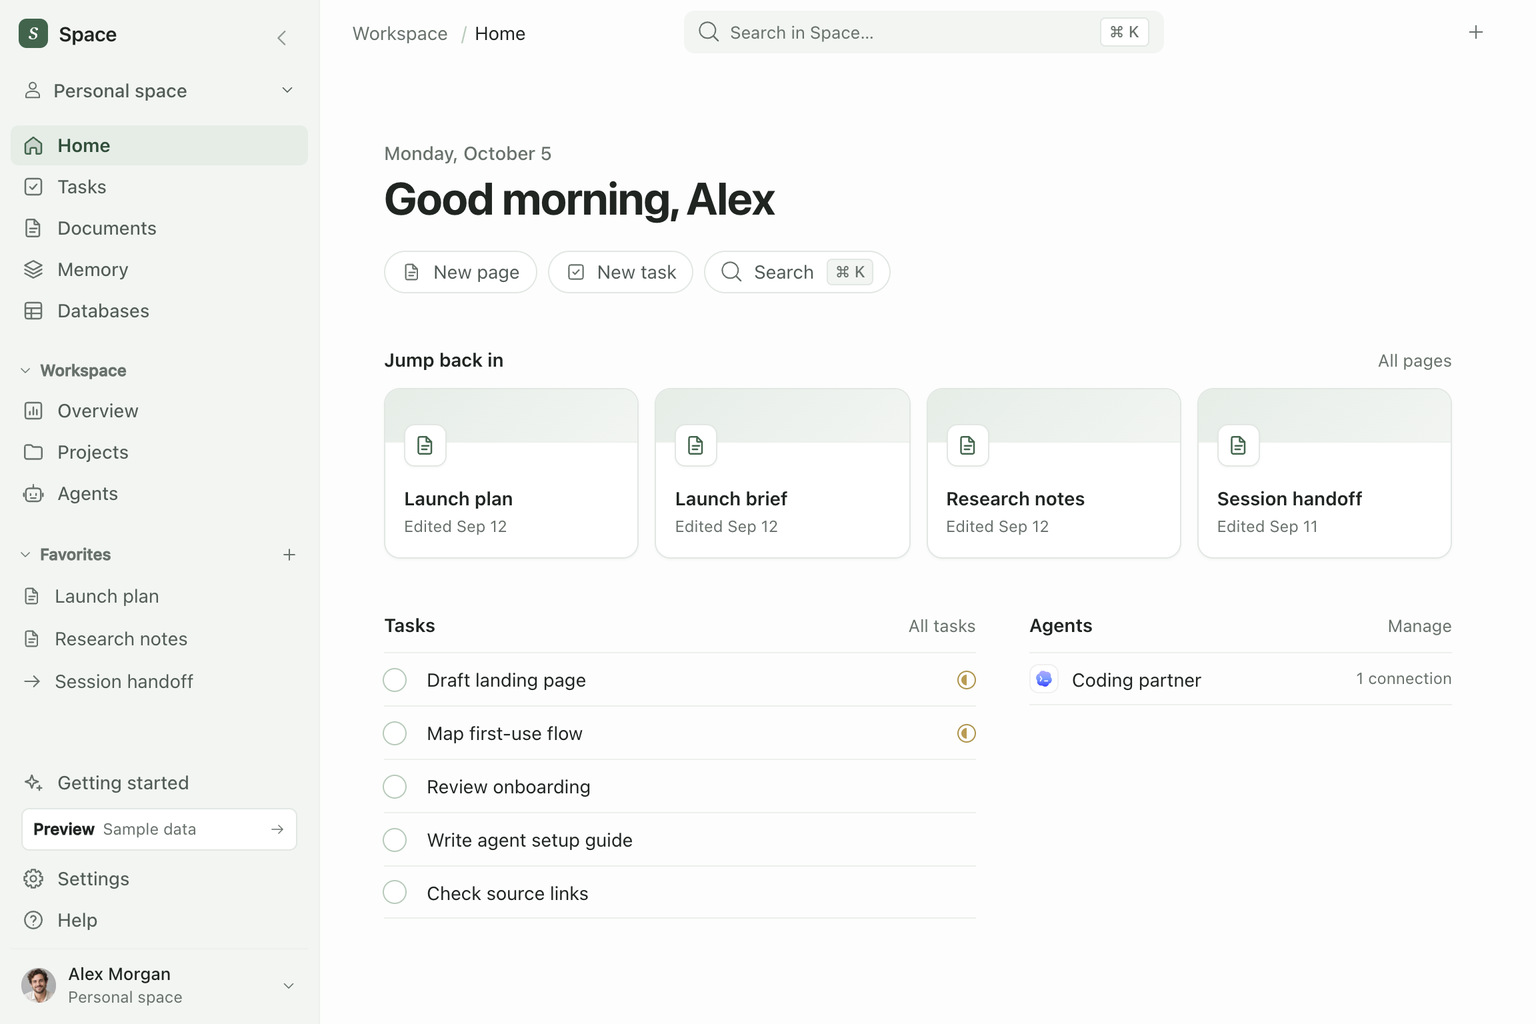
Task: Go to Documents in the sidebar
Action: click(159, 228)
